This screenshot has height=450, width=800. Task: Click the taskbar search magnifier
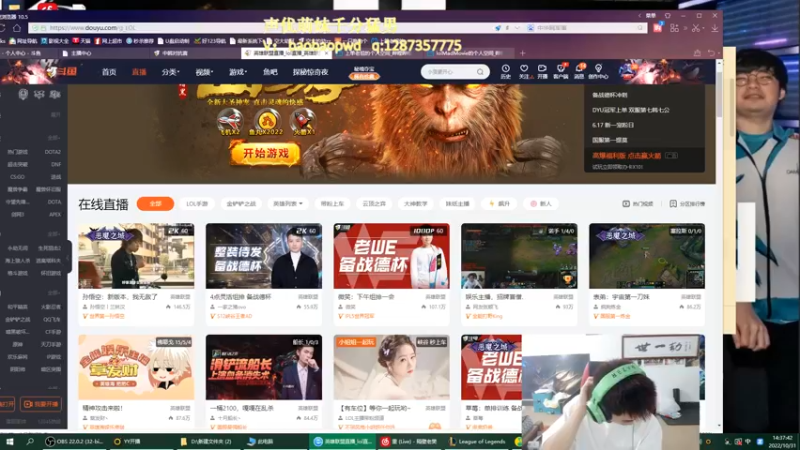pos(30,441)
